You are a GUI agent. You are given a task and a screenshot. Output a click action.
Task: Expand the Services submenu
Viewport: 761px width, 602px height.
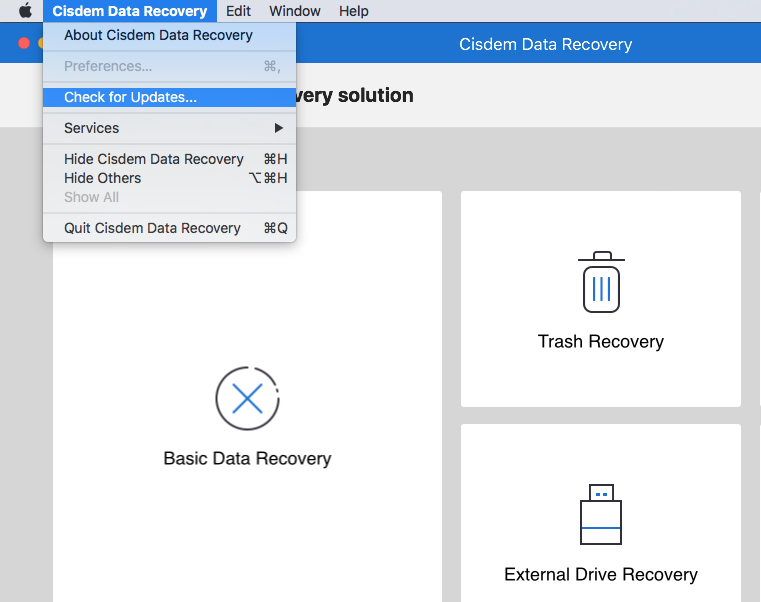point(169,128)
